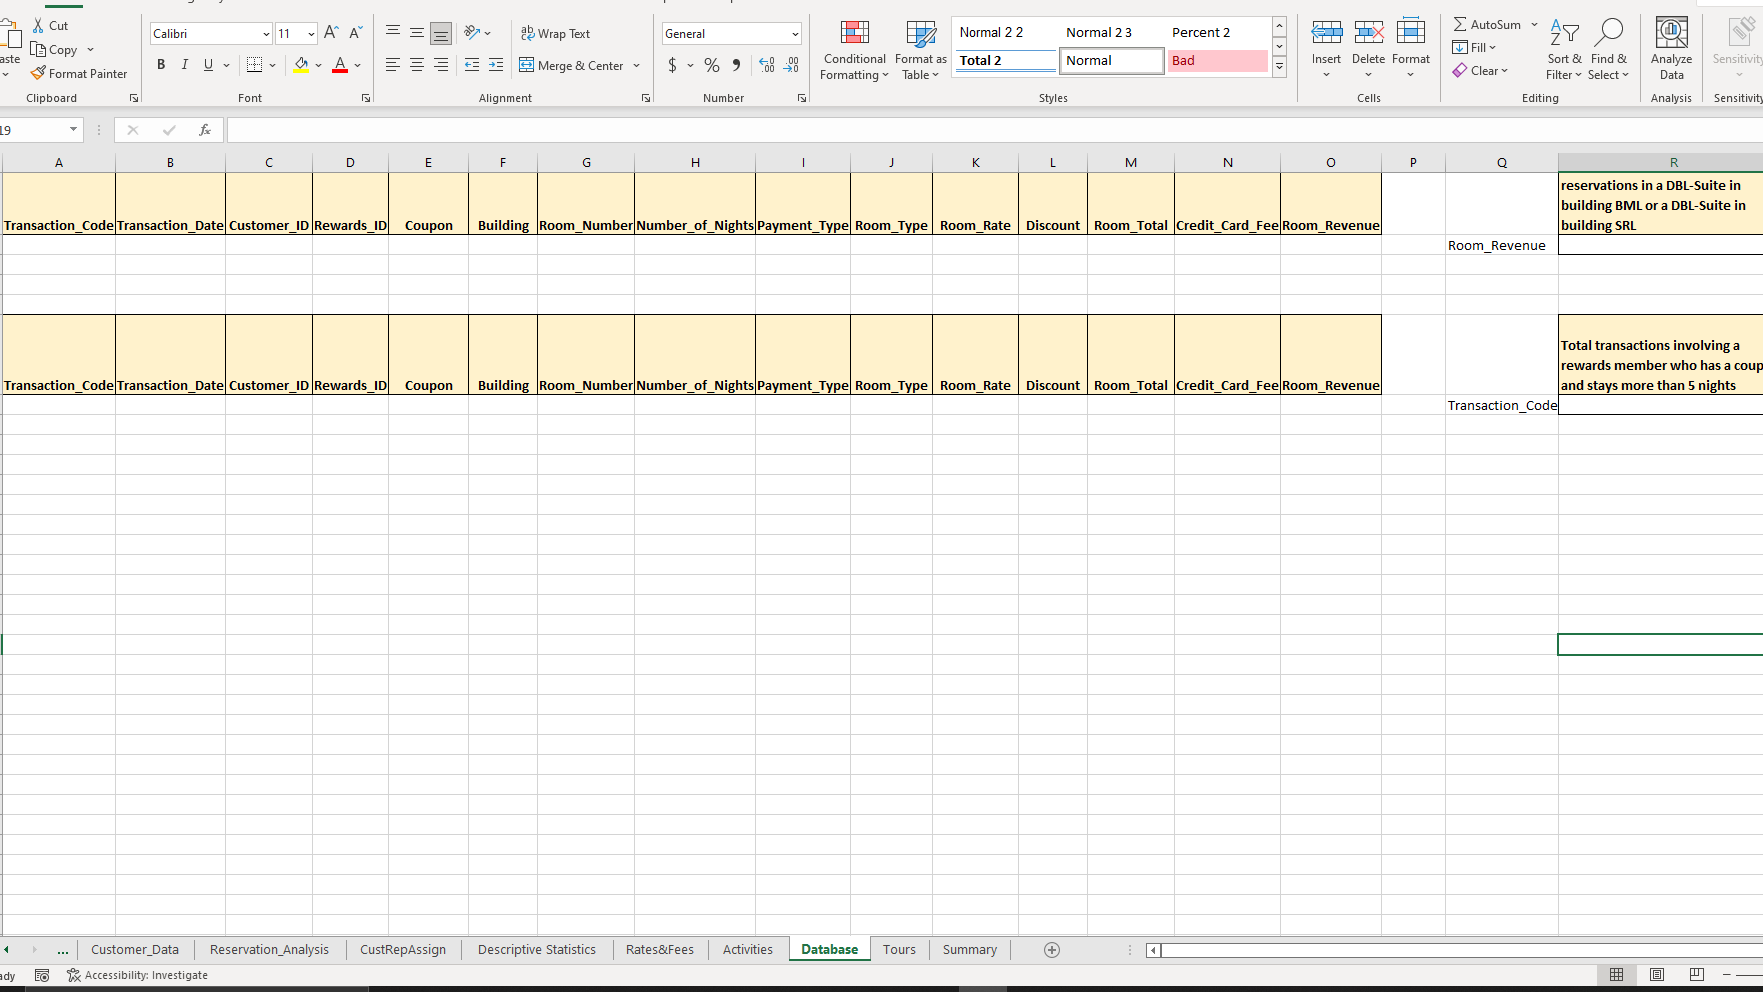The width and height of the screenshot is (1763, 992).
Task: Increase decimal places
Action: click(767, 65)
